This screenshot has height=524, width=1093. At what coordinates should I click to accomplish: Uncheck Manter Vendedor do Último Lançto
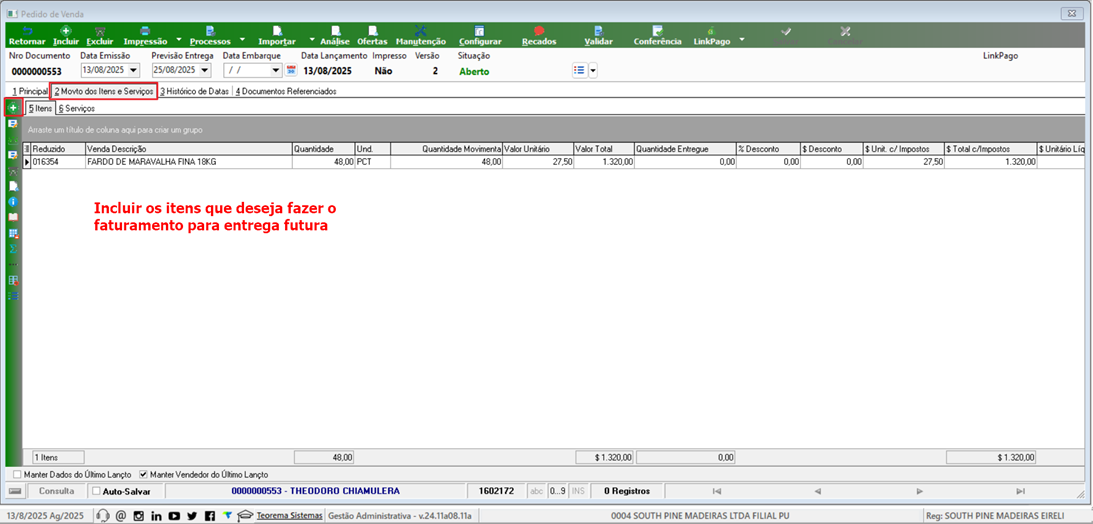(144, 474)
